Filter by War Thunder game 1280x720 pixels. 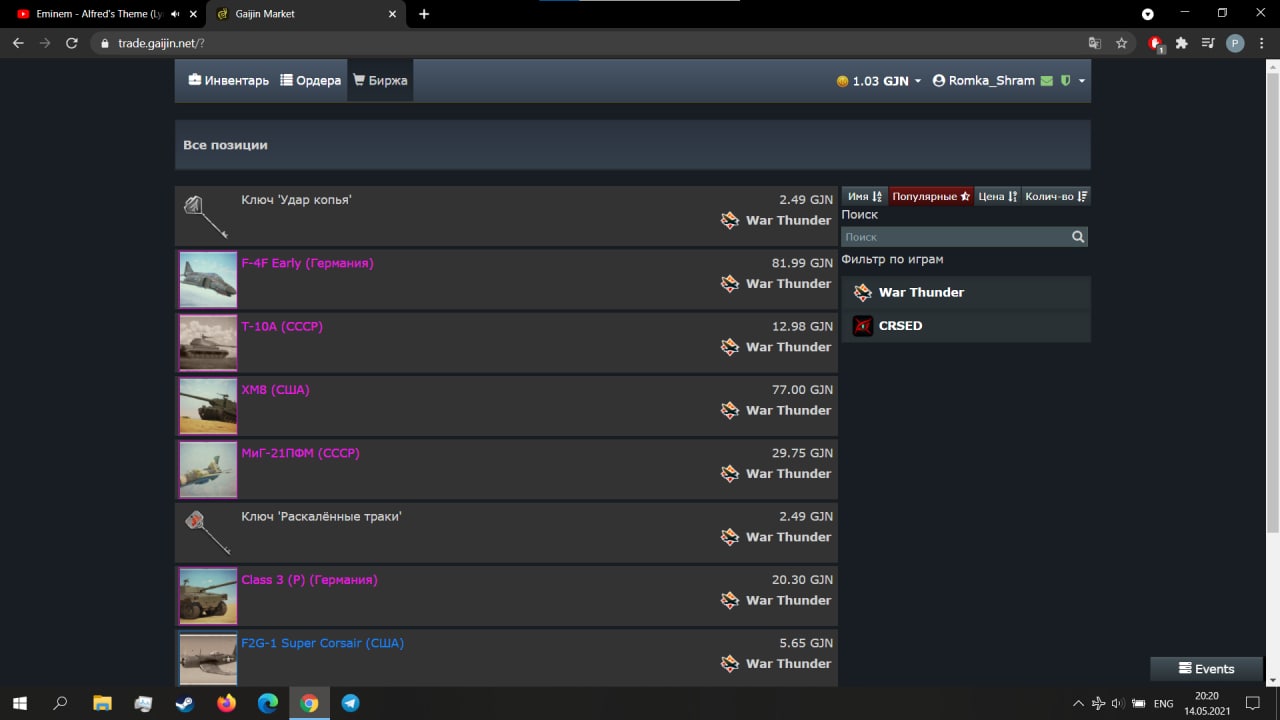tap(966, 293)
